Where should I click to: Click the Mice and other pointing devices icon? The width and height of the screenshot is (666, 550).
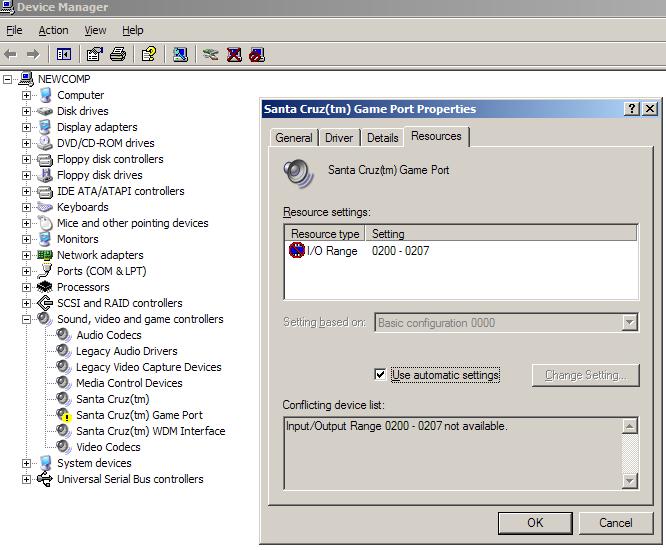pyautogui.click(x=45, y=223)
